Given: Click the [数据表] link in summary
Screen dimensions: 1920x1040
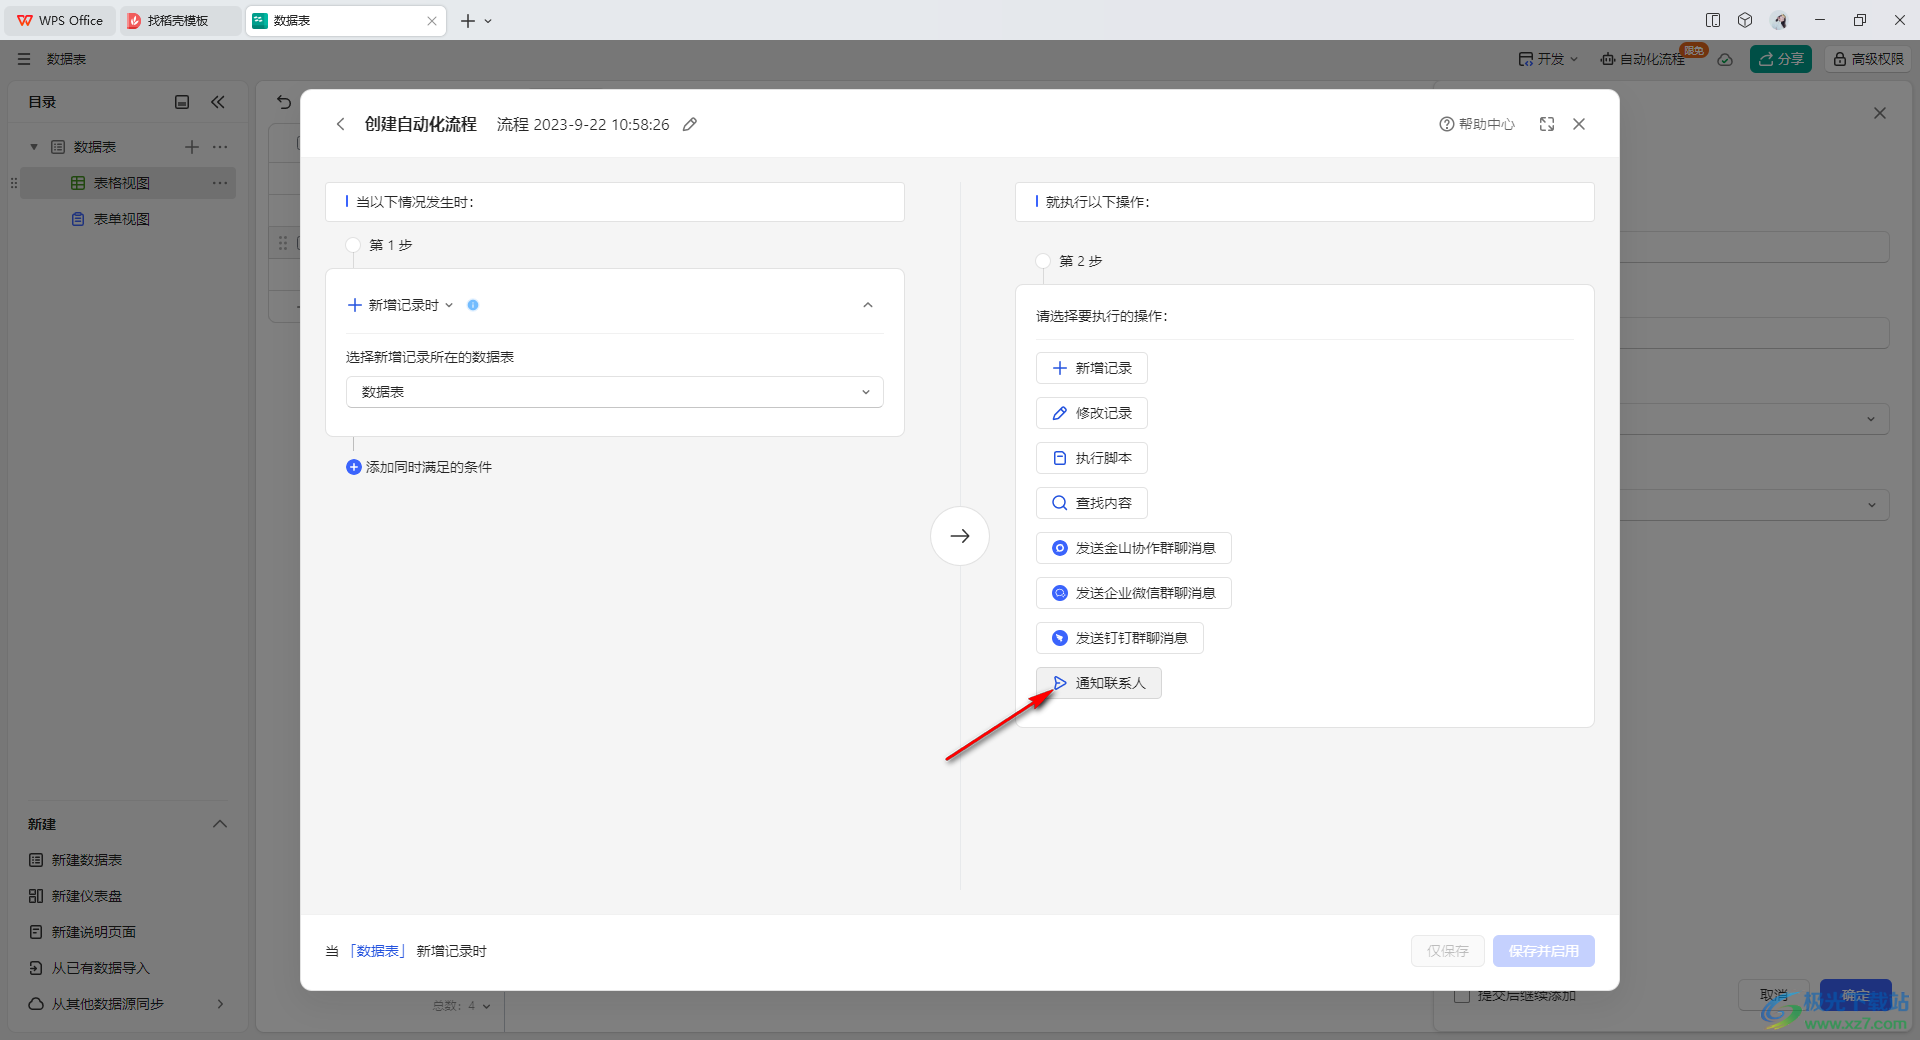Looking at the screenshot, I should coord(378,951).
